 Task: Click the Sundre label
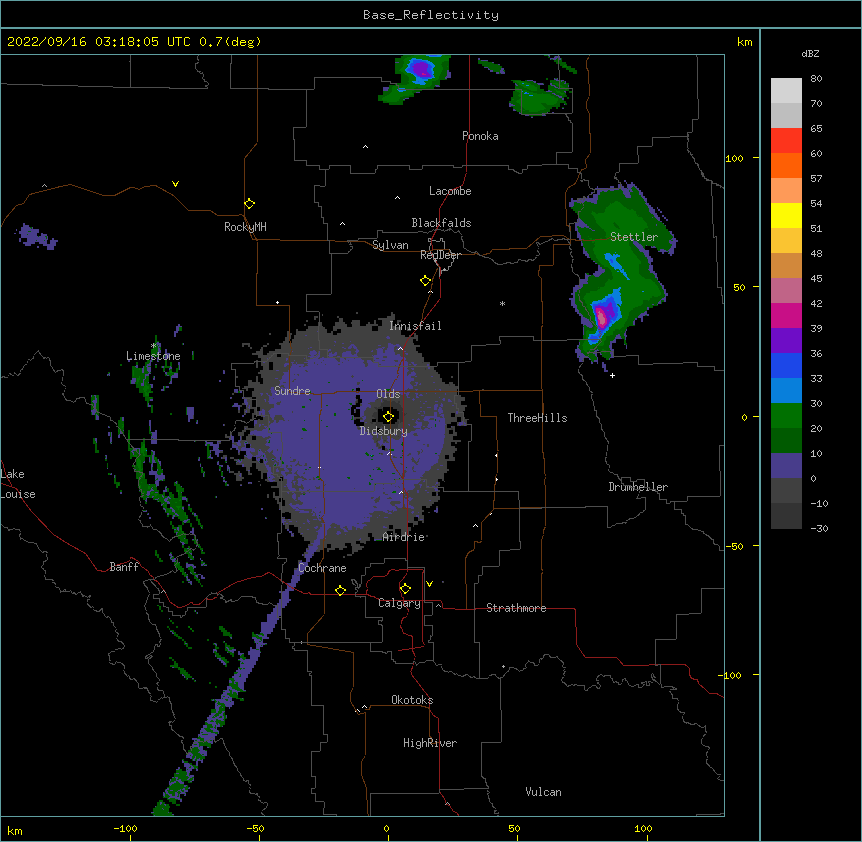(292, 391)
